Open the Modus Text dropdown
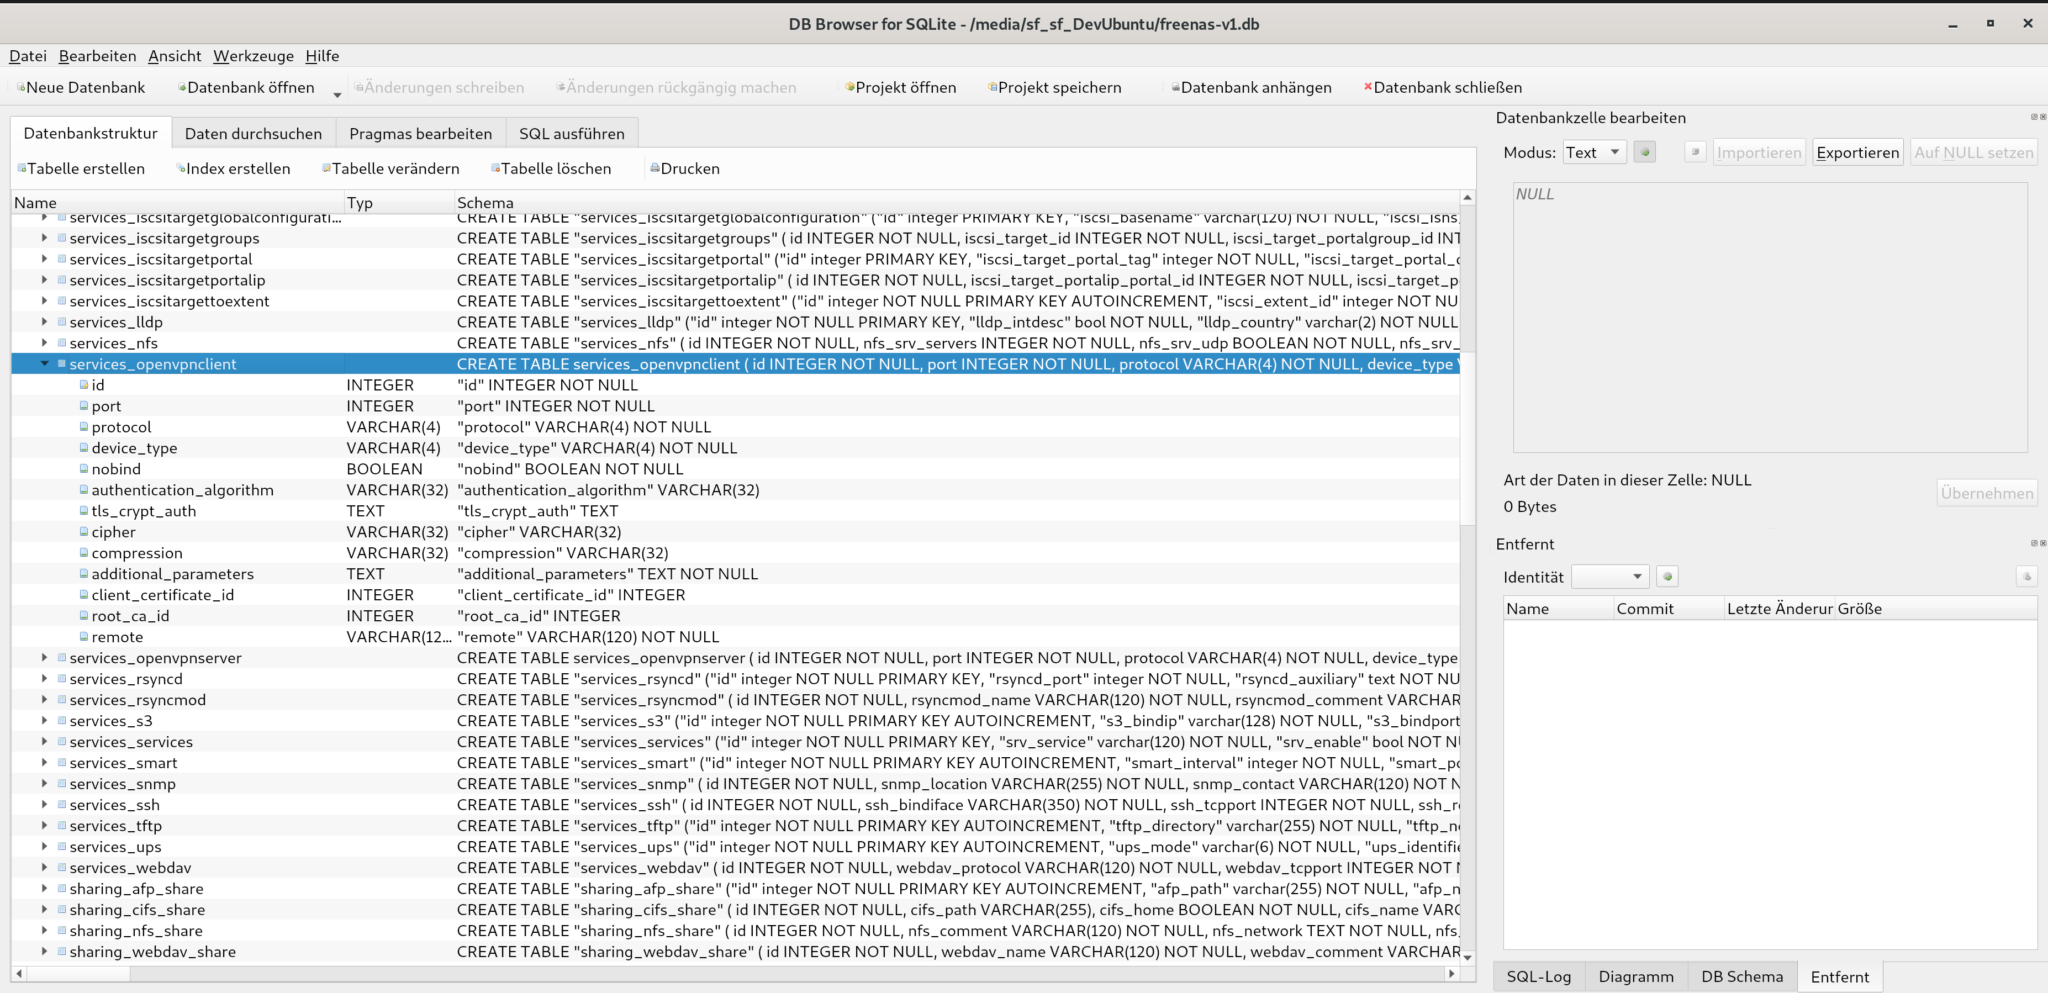Image resolution: width=2048 pixels, height=993 pixels. [1594, 152]
